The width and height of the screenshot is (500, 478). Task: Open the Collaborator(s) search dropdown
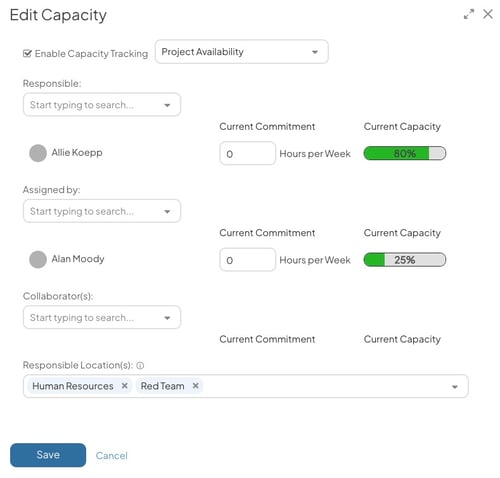click(x=102, y=317)
